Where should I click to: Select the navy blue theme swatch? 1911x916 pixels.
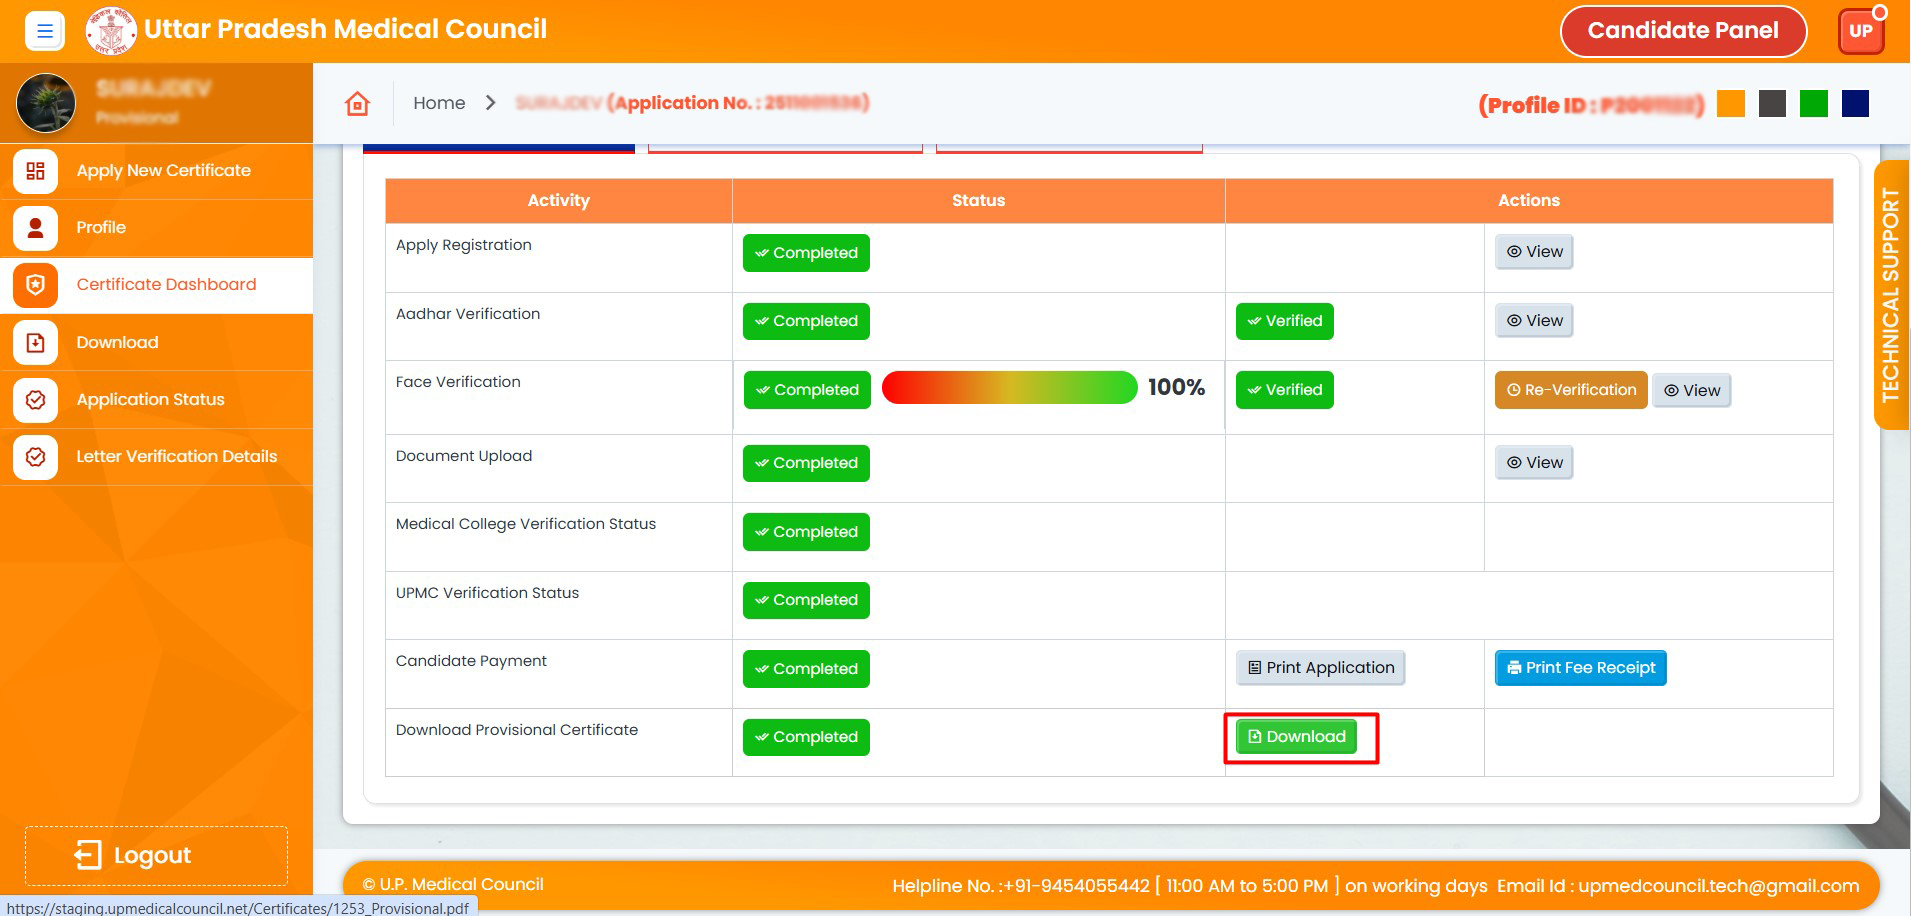point(1855,104)
